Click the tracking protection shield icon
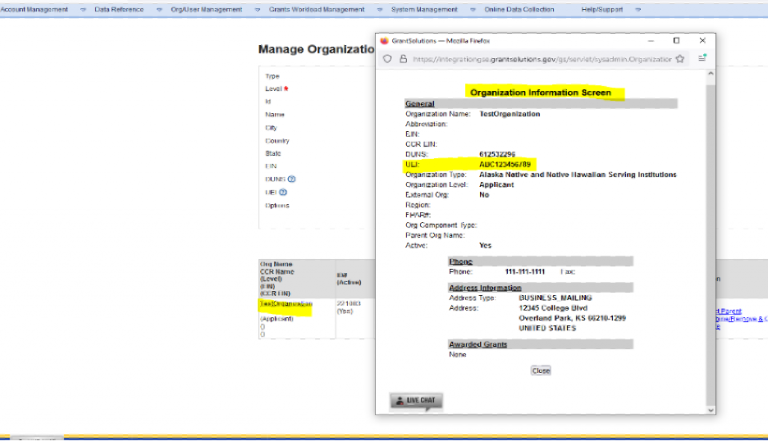Screen dimensions: 768x441 coord(389,59)
